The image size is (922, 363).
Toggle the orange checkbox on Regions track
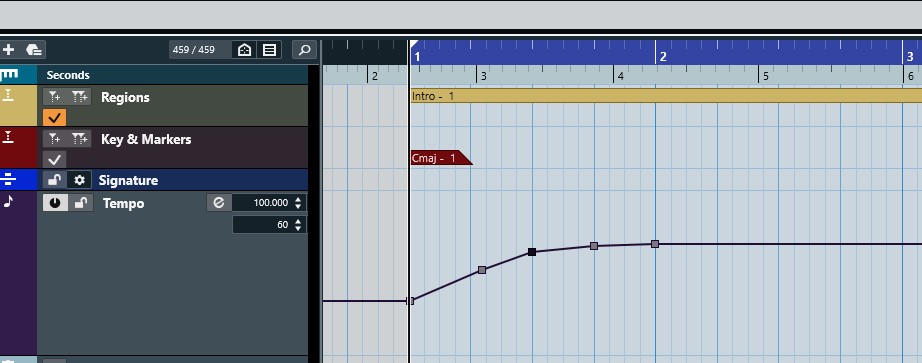[x=55, y=118]
